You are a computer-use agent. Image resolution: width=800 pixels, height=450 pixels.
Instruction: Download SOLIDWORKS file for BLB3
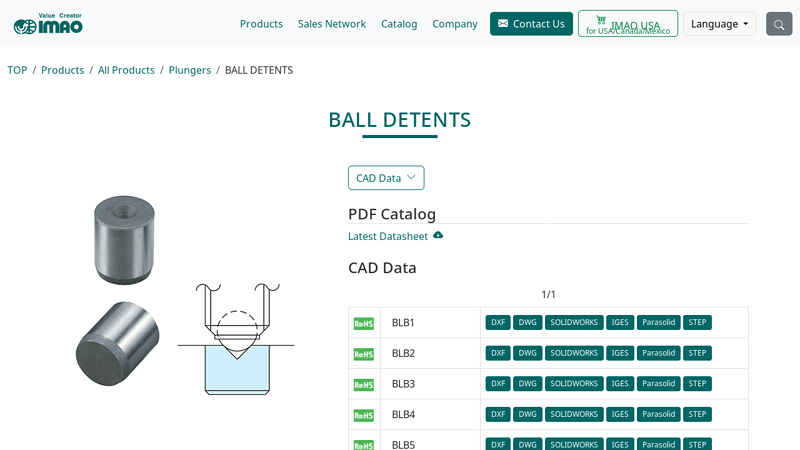tap(574, 384)
